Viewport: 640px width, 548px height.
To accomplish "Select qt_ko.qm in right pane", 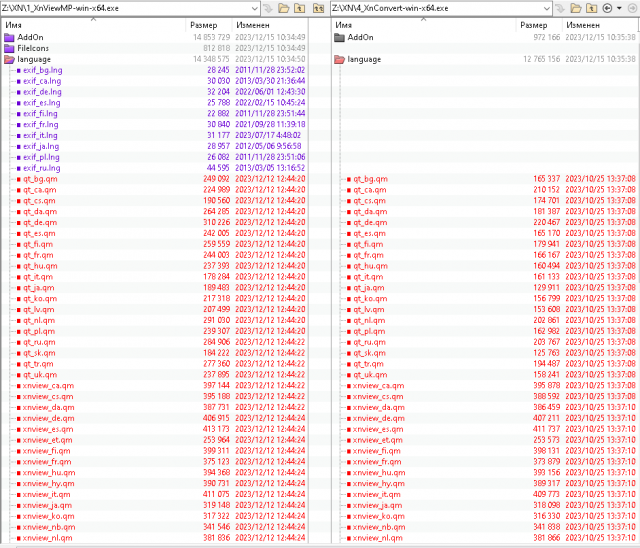I will tap(370, 299).
